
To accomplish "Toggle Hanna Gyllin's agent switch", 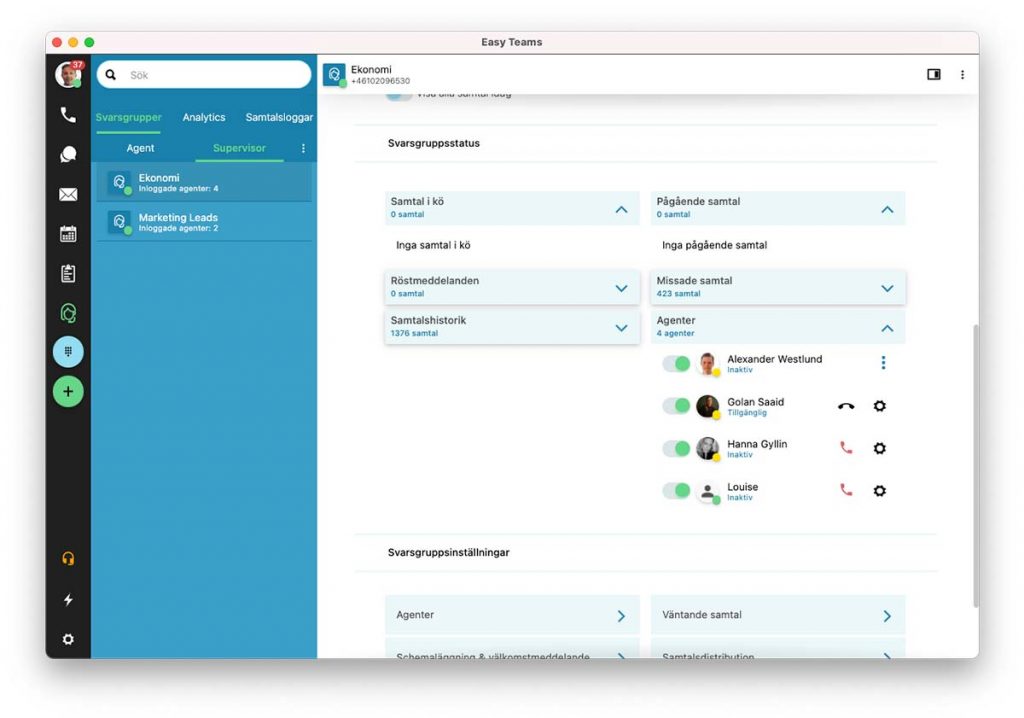I will [x=676, y=448].
